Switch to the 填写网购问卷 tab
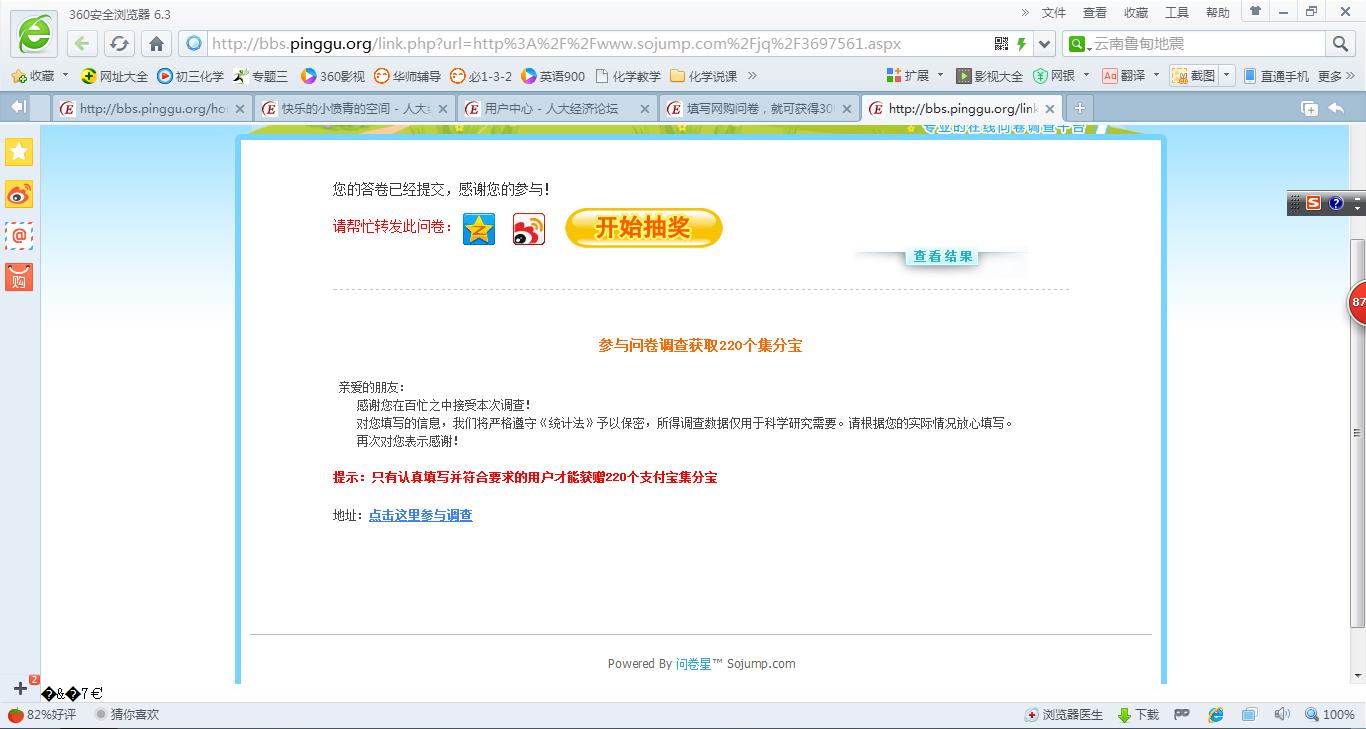Image resolution: width=1366 pixels, height=729 pixels. coord(759,109)
